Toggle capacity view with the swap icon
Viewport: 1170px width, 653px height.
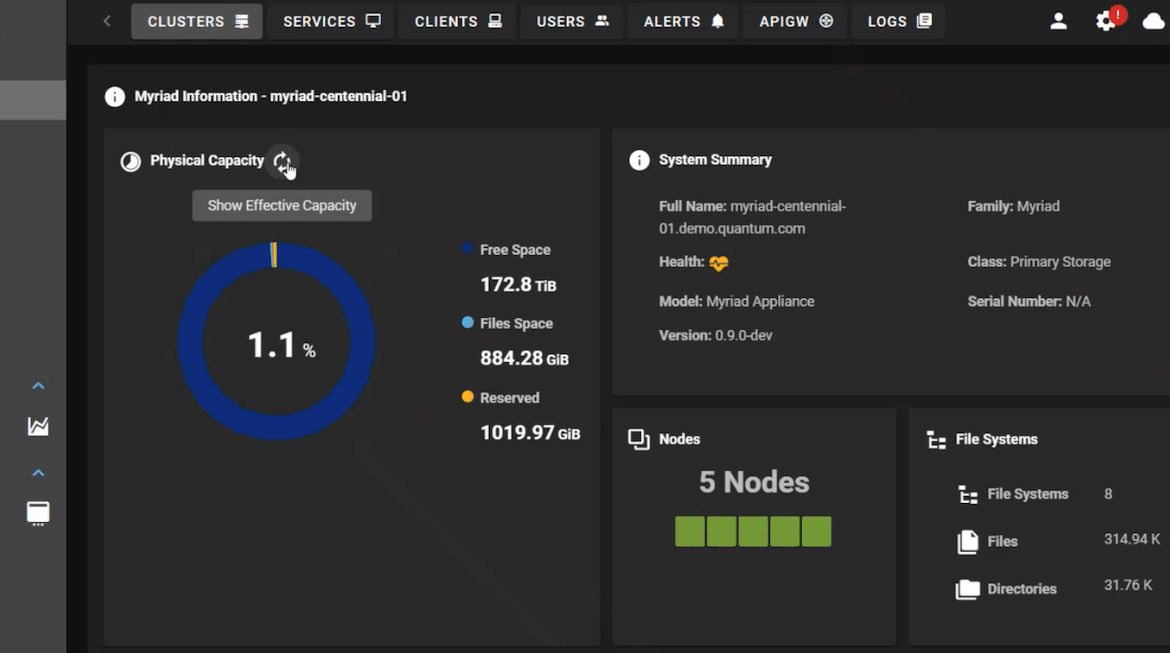coord(282,161)
